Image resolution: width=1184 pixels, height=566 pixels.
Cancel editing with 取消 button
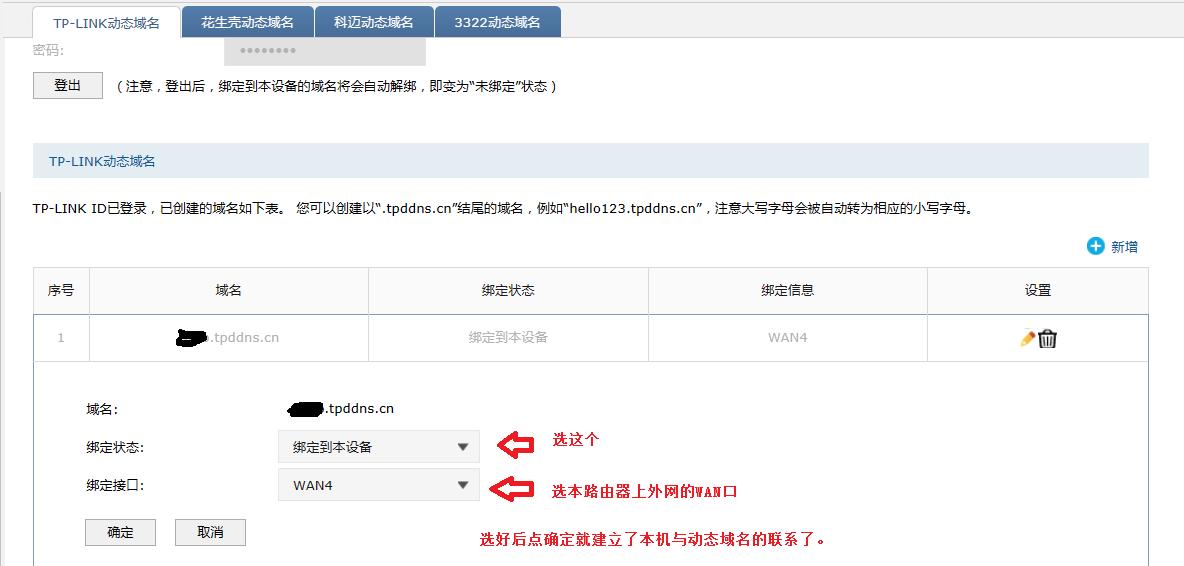[x=210, y=532]
